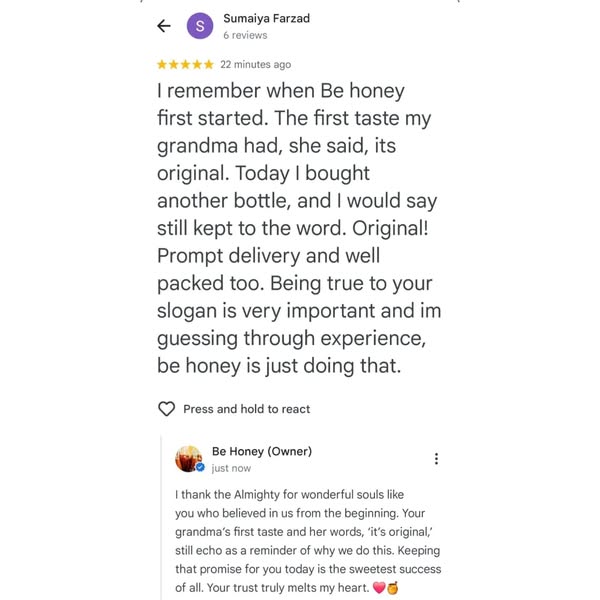
Task: Click the blue verified badge on owner avatar
Action: pos(200,467)
